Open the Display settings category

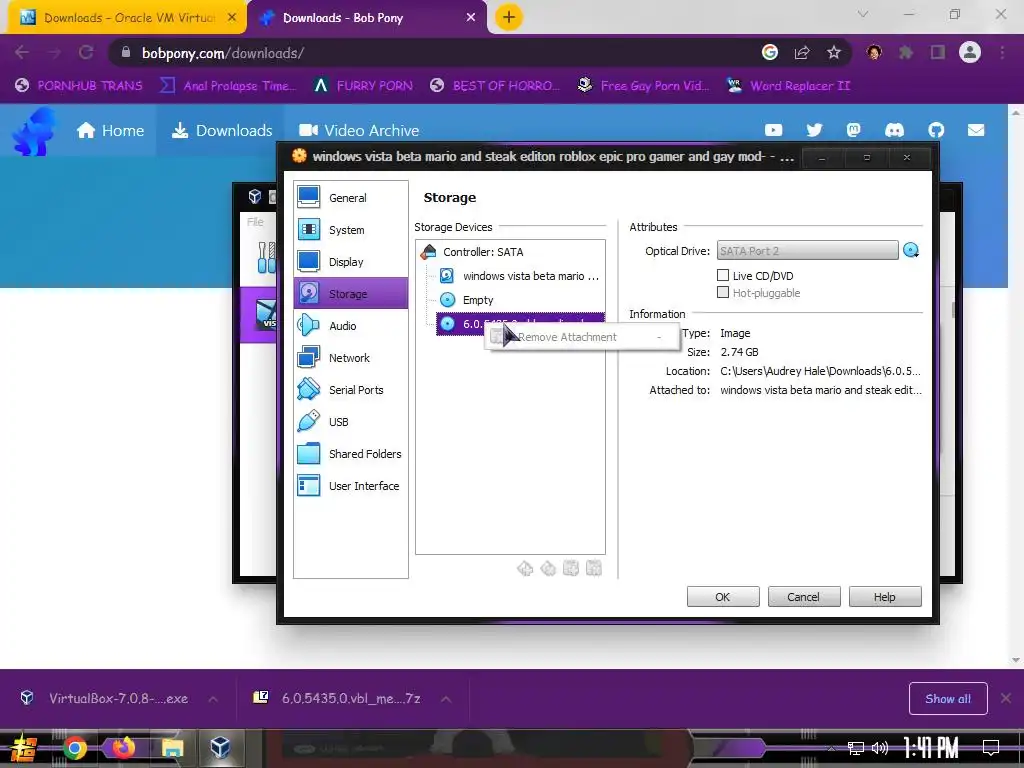[x=351, y=262]
